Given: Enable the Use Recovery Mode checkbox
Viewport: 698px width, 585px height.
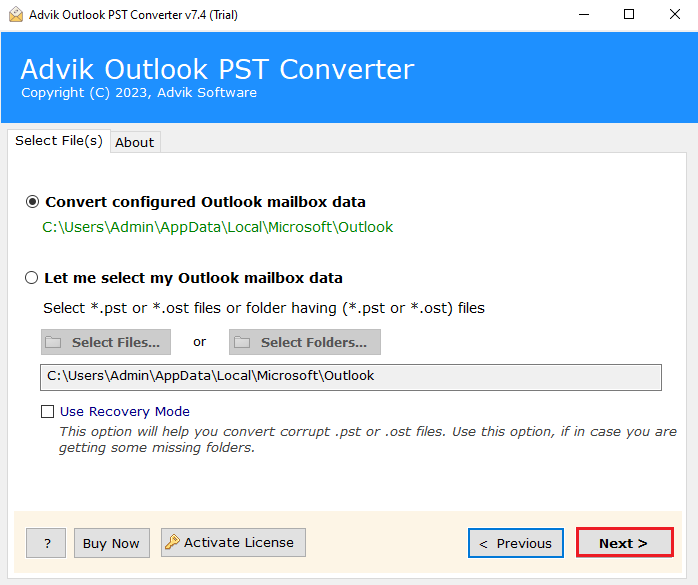Looking at the screenshot, I should coord(48,411).
